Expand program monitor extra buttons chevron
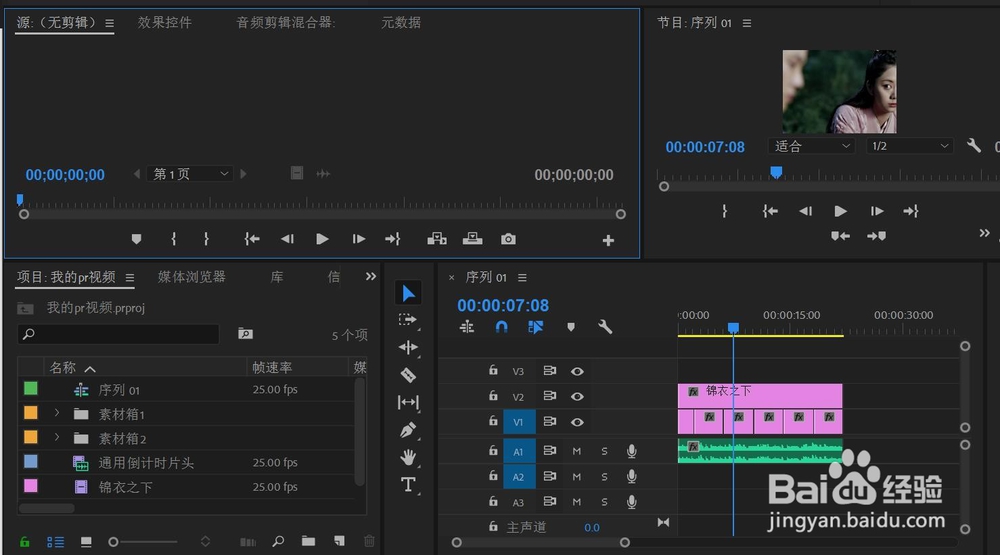The image size is (1000, 555). [985, 233]
